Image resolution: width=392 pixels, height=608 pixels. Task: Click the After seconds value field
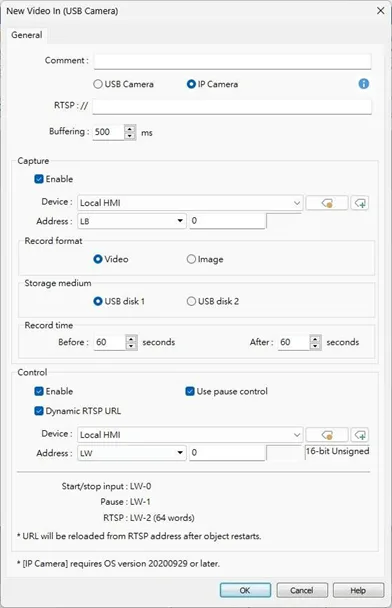294,342
